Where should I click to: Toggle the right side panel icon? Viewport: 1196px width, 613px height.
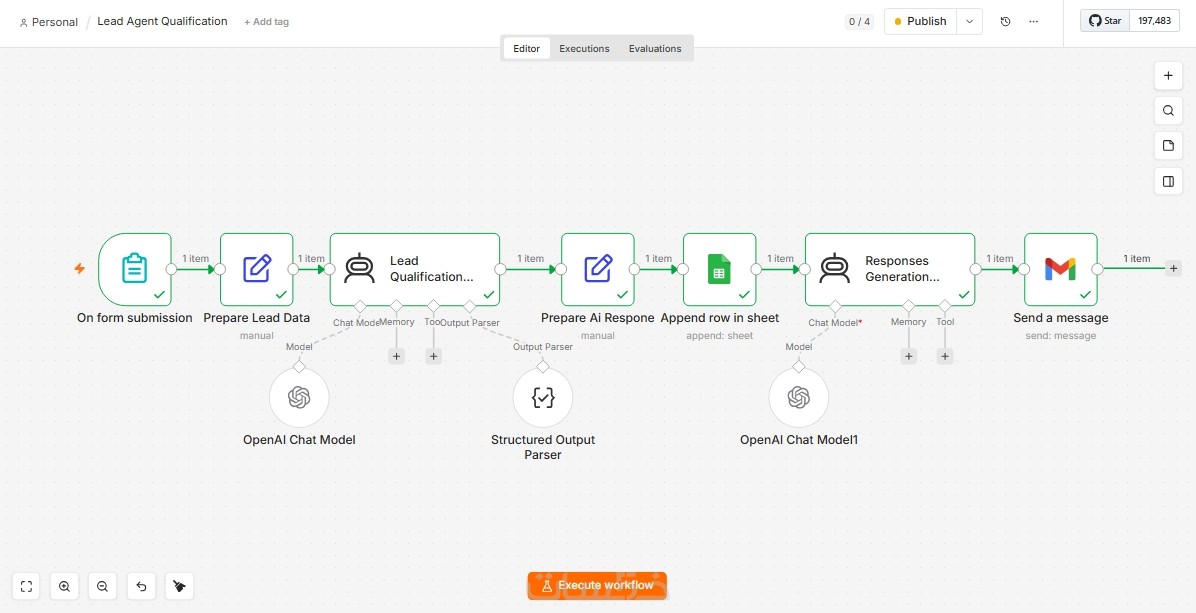(1168, 181)
